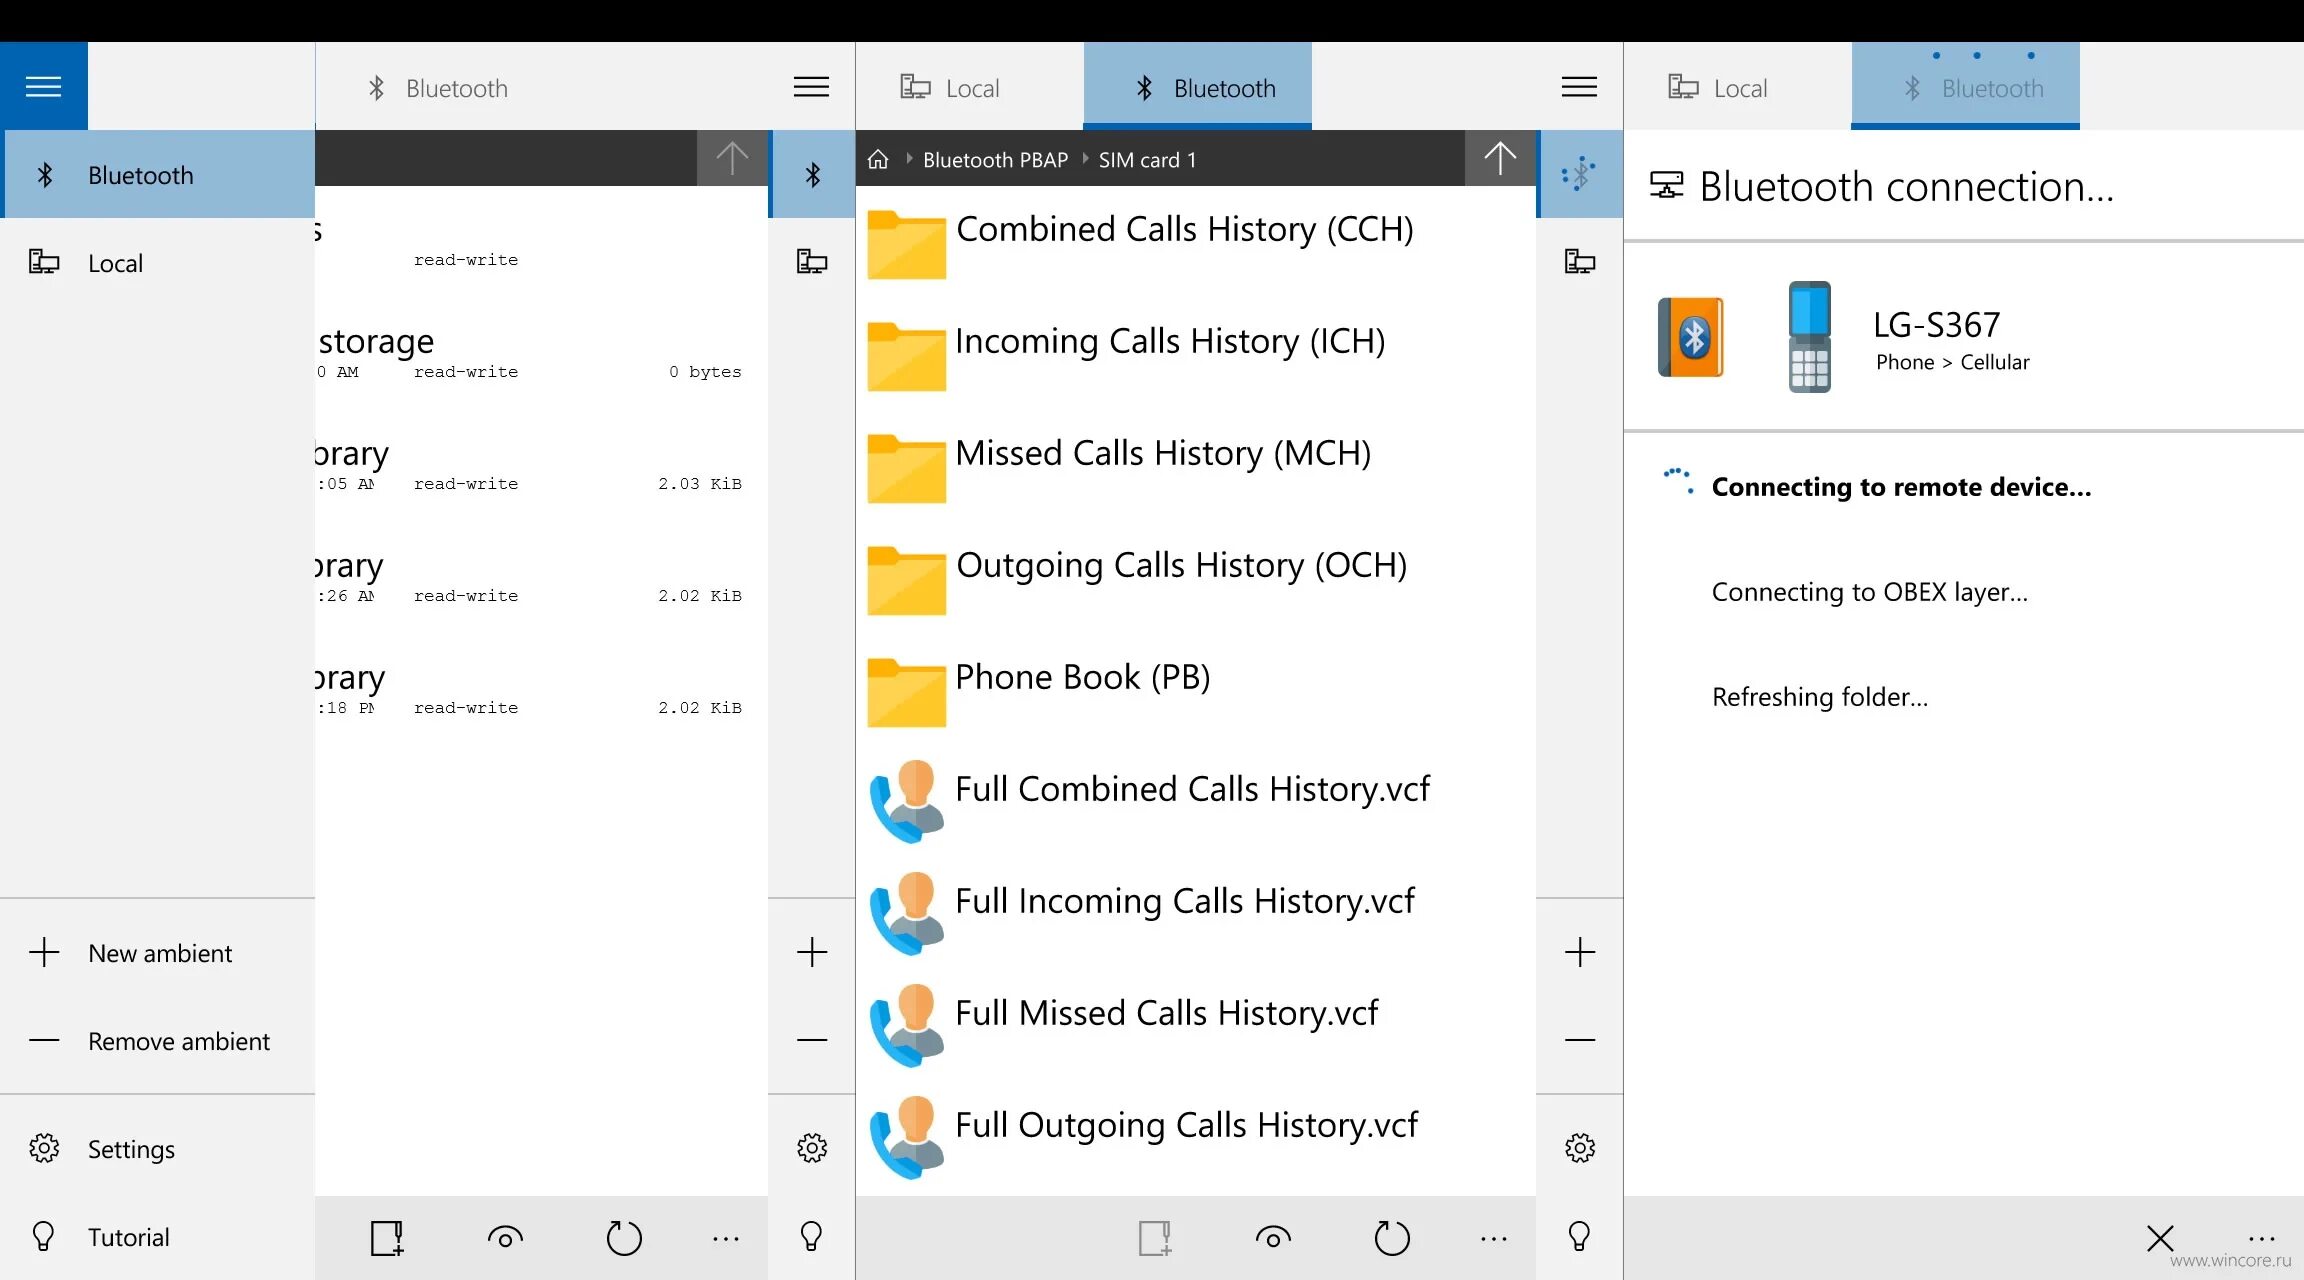Click New ambient plus option
Viewport: 2304px width, 1280px height.
(158, 953)
